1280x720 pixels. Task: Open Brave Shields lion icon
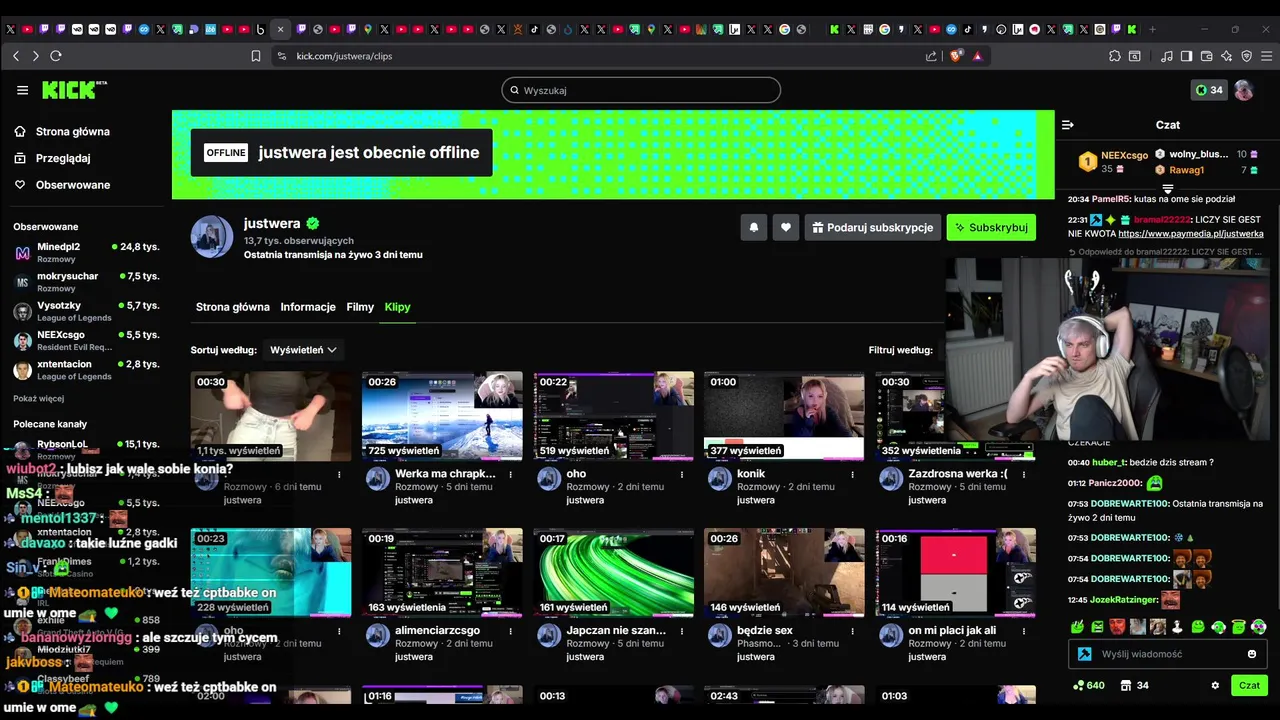(954, 56)
